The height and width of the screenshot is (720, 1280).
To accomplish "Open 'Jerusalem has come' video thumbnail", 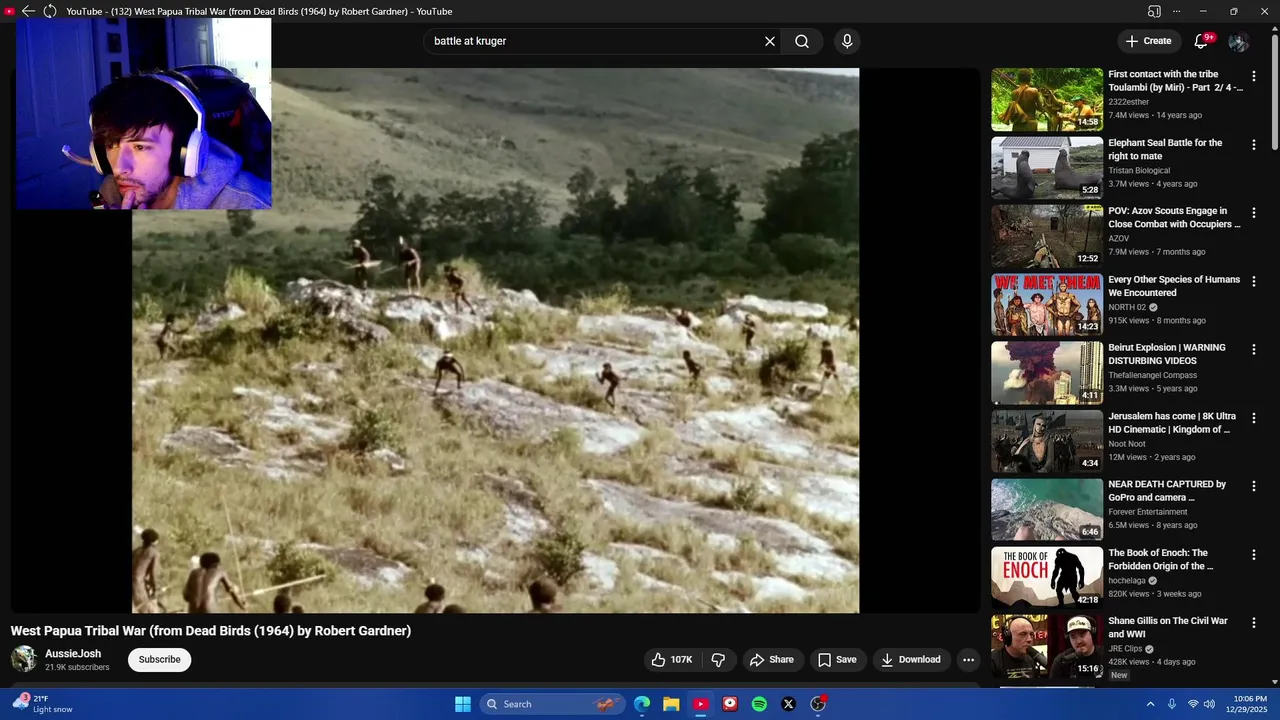I will click(1047, 441).
